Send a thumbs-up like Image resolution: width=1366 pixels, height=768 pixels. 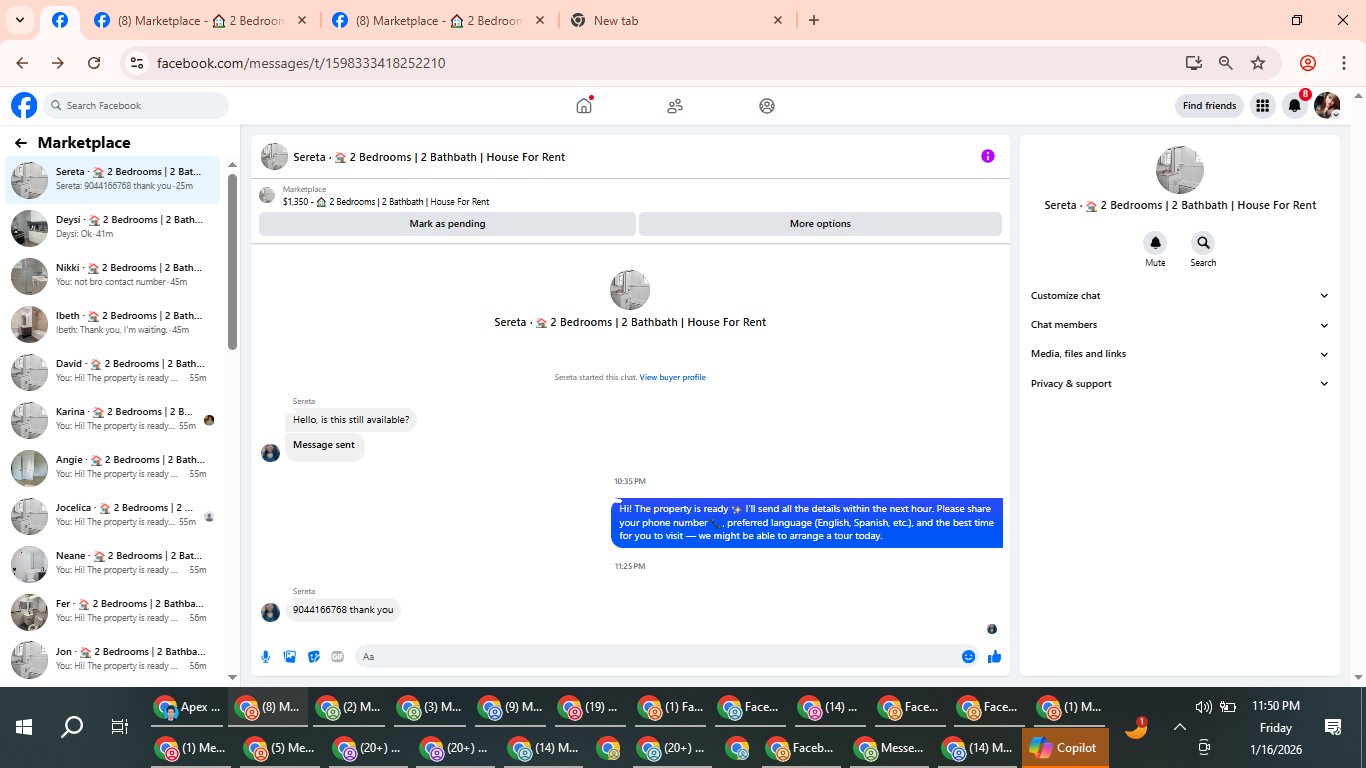994,657
